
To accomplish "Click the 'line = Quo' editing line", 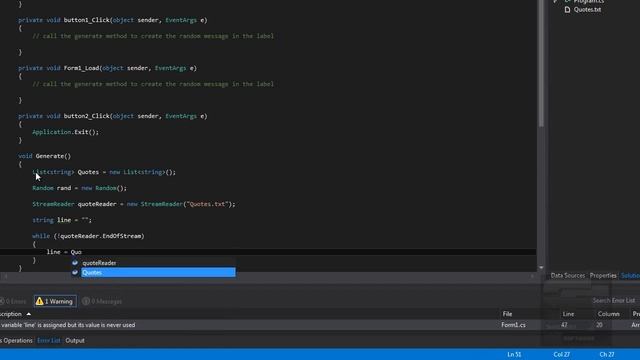I will 64,252.
